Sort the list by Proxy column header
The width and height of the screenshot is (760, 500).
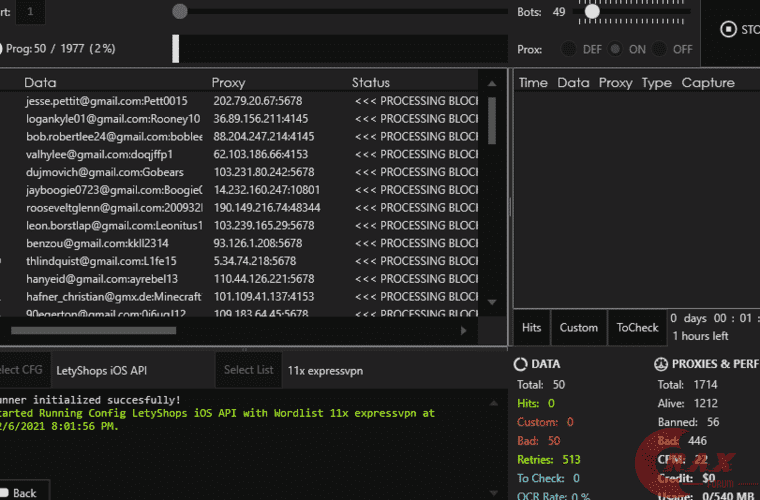[228, 82]
